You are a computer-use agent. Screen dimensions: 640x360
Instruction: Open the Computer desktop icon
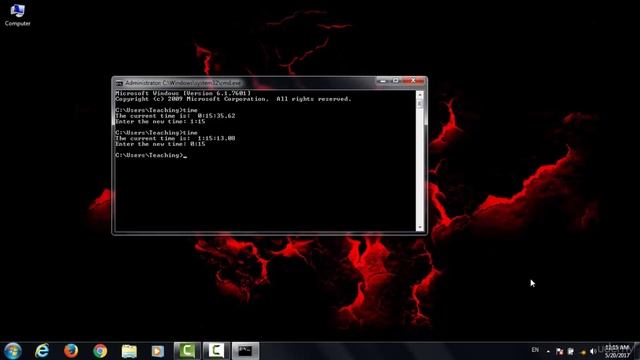coord(17,15)
